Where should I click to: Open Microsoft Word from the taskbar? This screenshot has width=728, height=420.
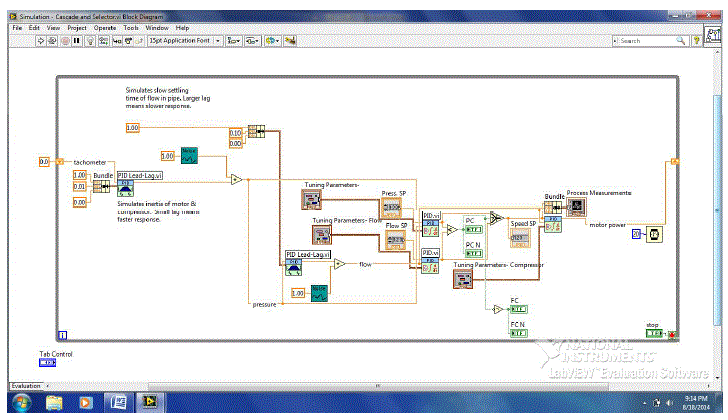click(117, 402)
